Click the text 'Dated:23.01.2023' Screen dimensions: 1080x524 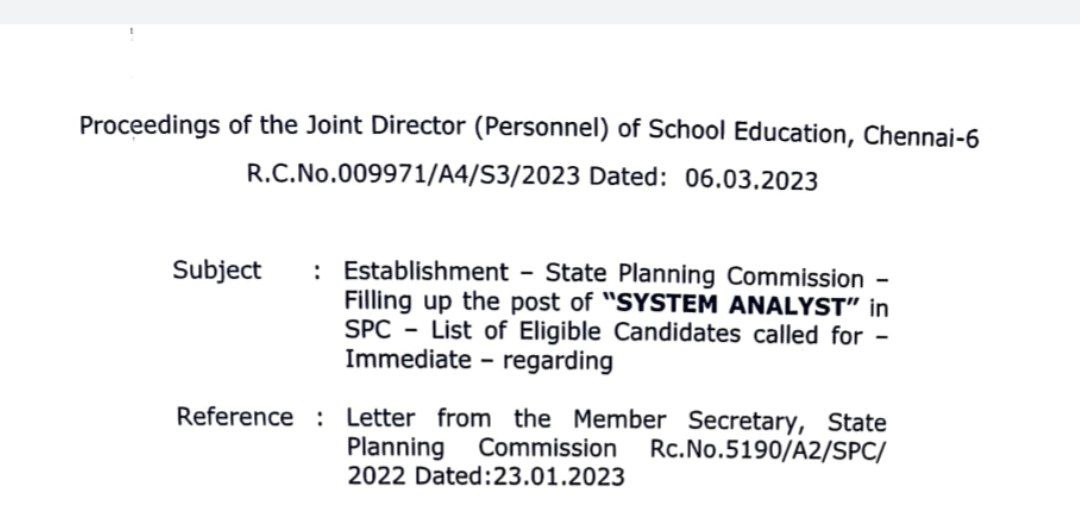[486, 476]
